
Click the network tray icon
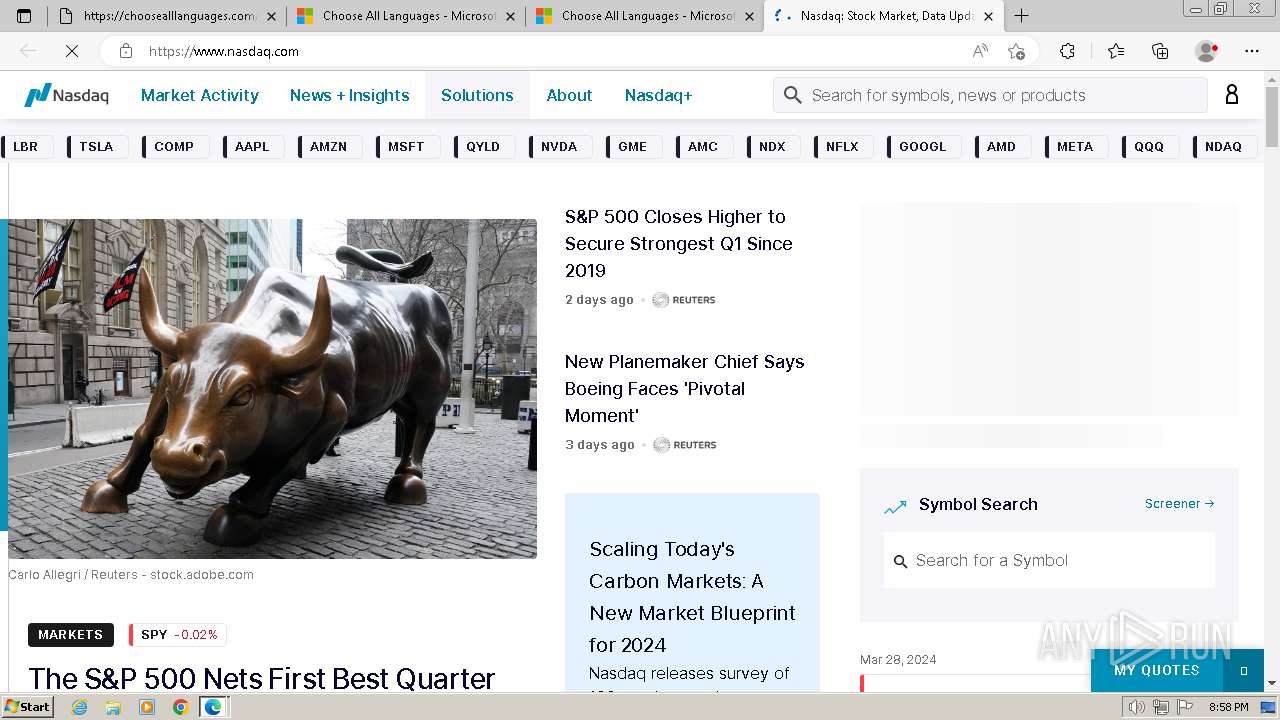click(1161, 707)
